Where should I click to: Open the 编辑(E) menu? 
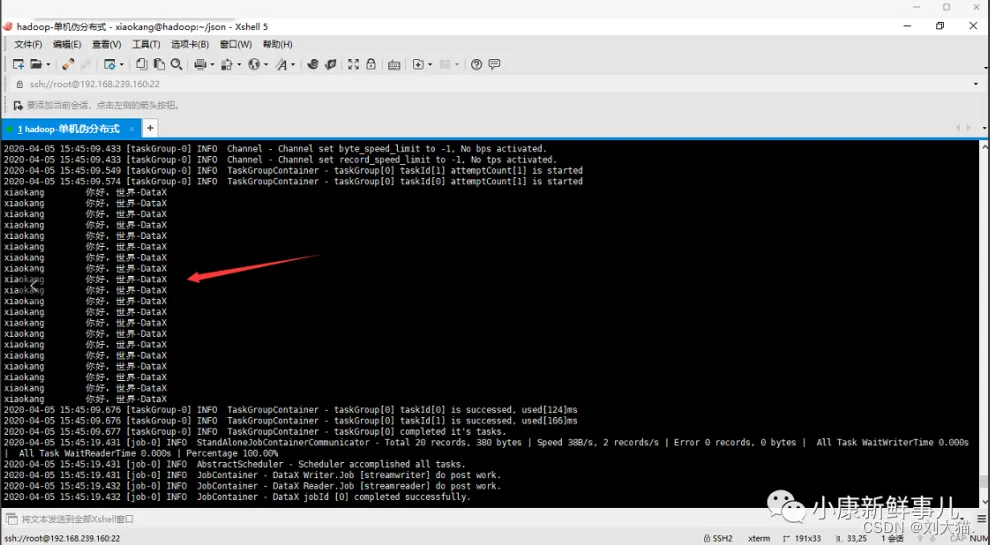tap(67, 44)
